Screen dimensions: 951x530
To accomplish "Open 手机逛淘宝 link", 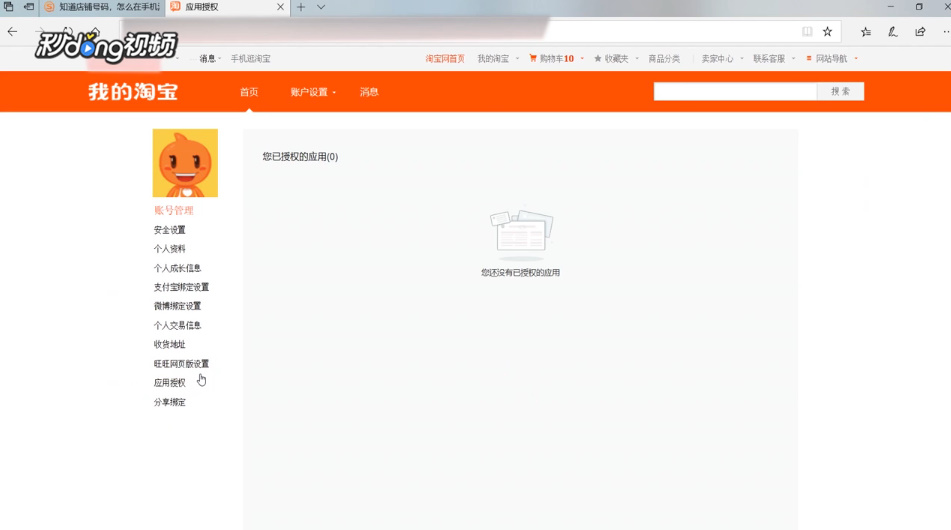I will click(250, 59).
